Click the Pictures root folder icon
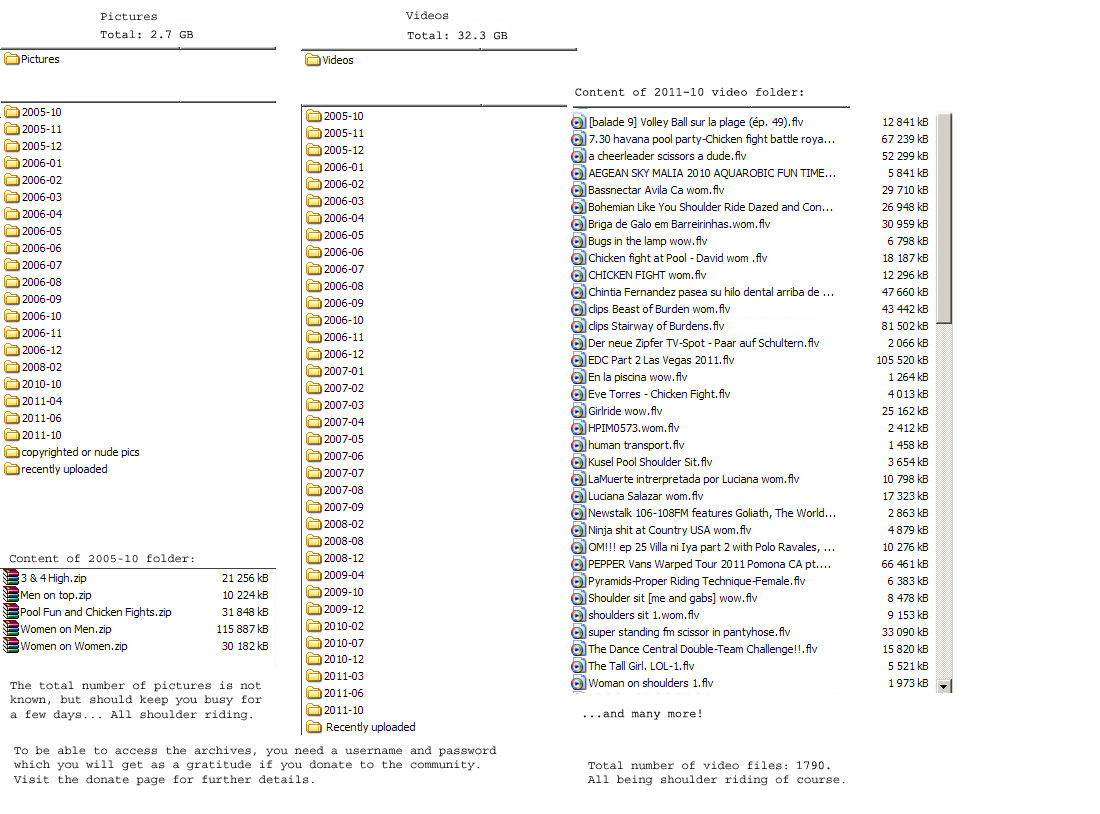Screen dimensions: 1100x814 click(x=12, y=59)
